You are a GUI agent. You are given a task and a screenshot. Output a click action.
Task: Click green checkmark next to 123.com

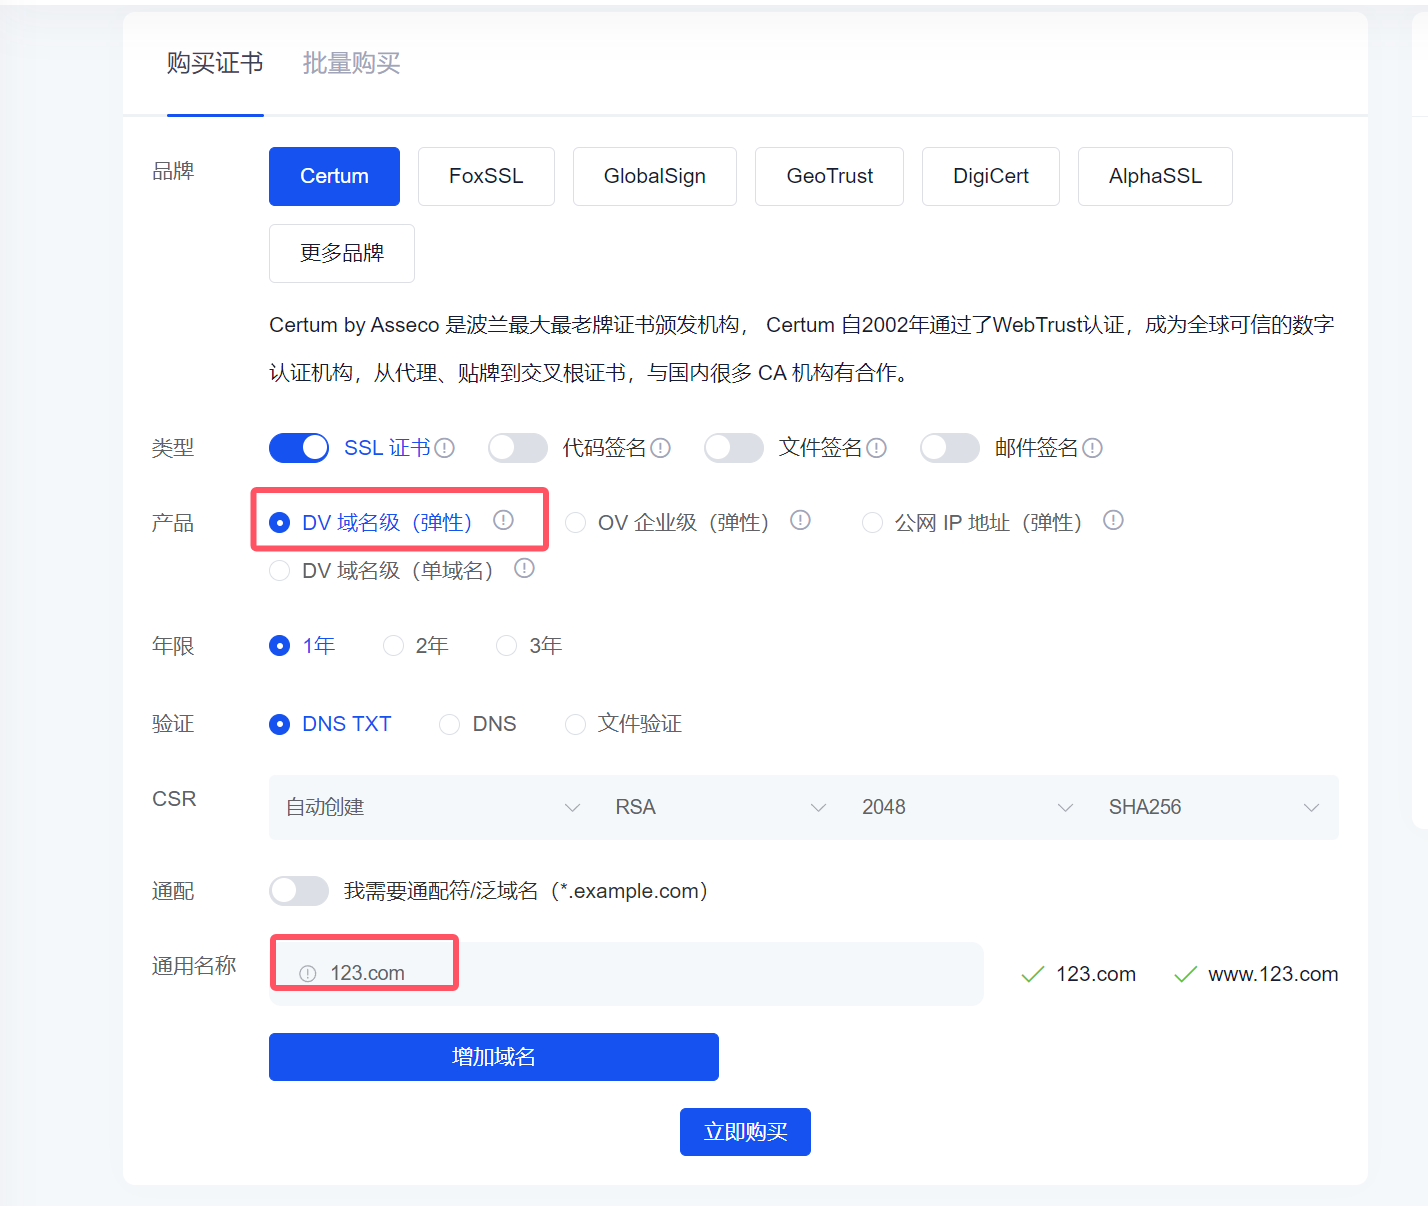point(1033,974)
